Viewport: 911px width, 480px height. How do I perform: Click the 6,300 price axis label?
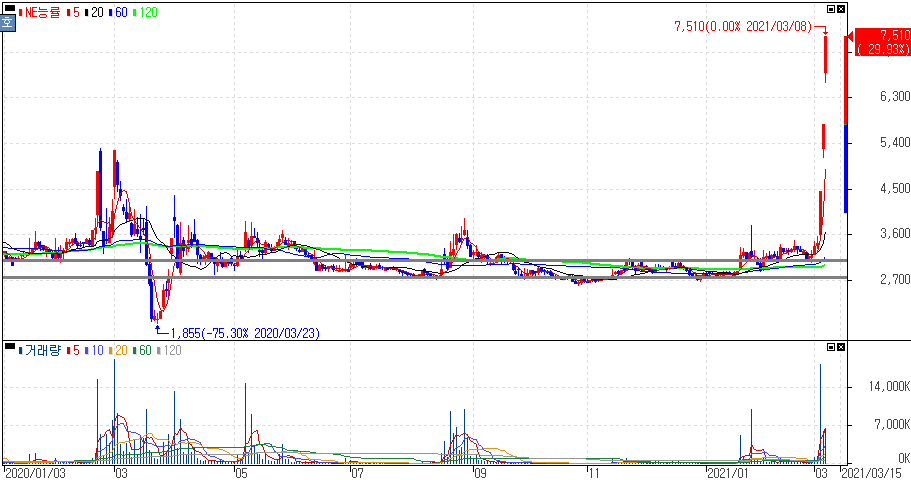[x=895, y=96]
